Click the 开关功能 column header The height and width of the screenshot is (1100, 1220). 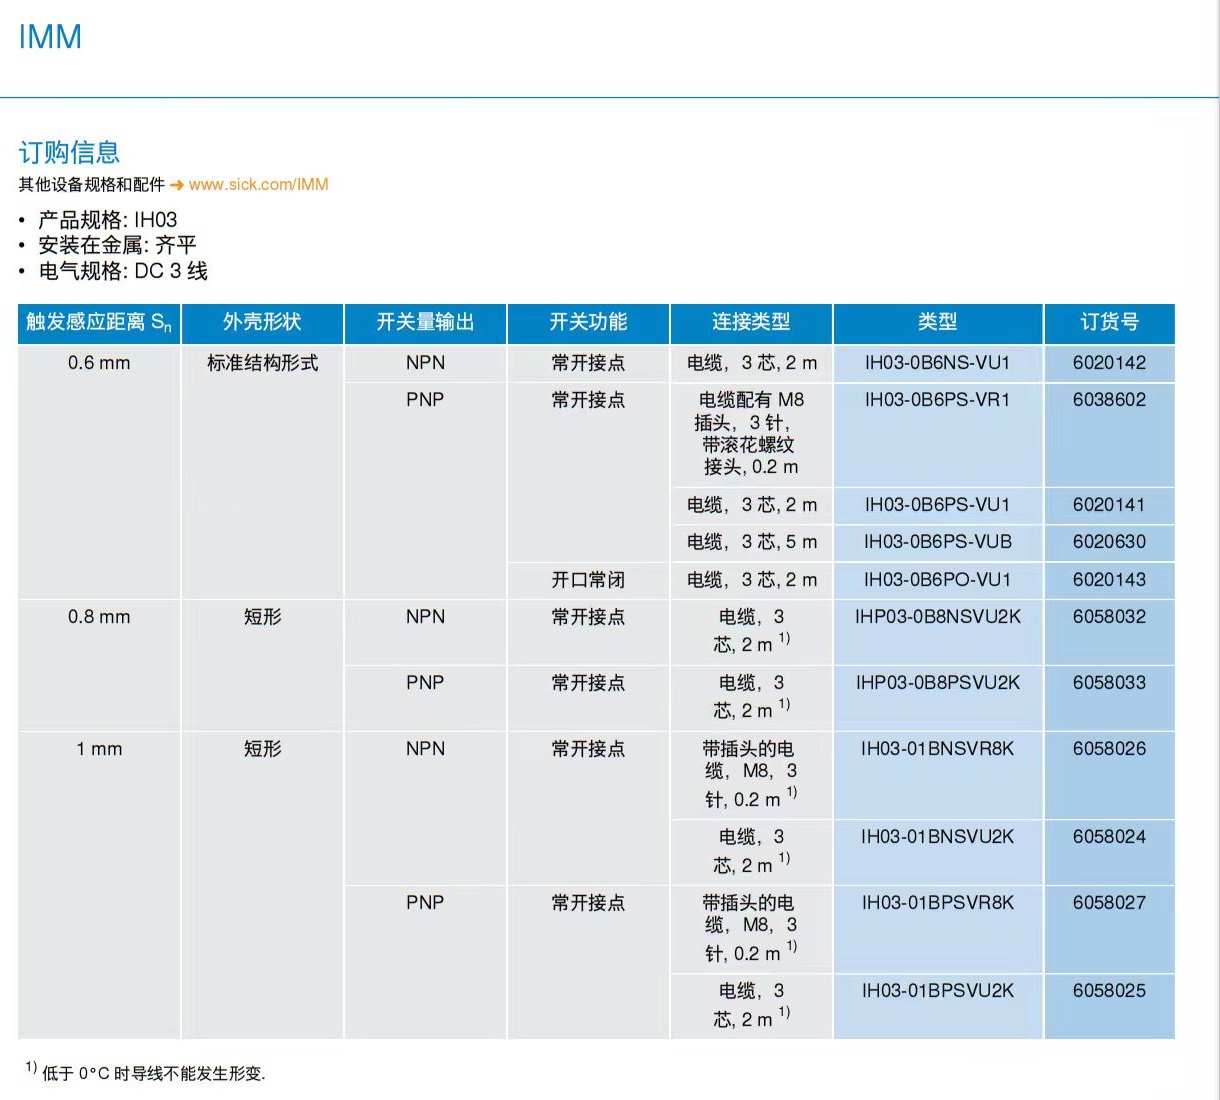click(x=588, y=322)
